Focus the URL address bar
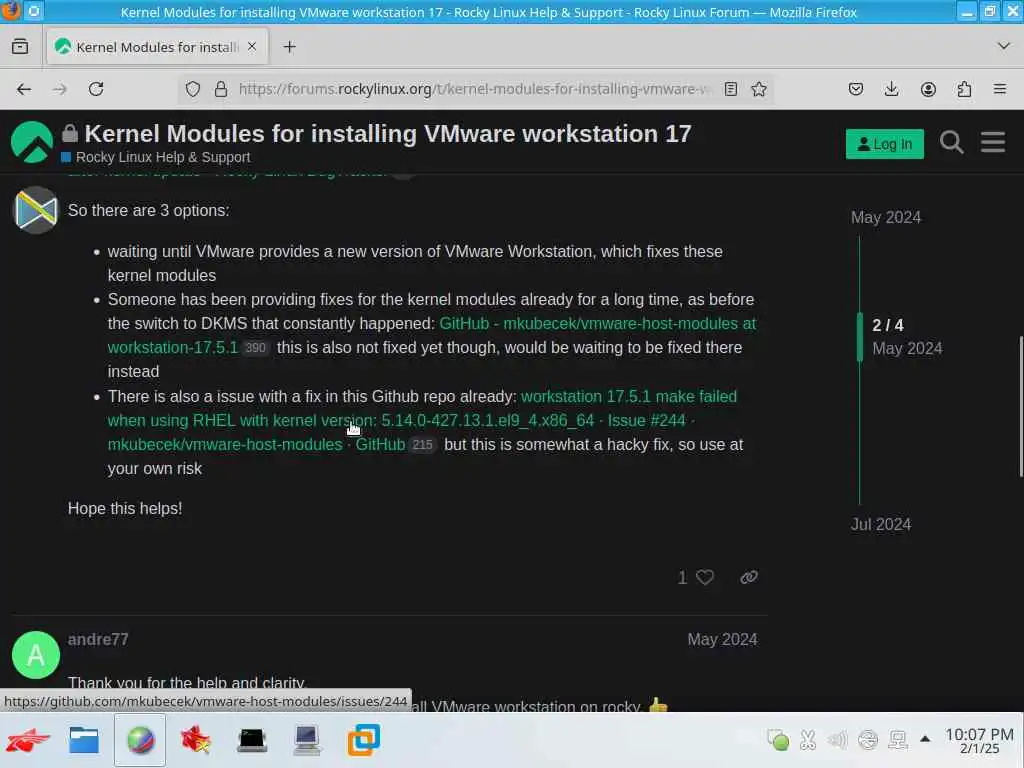Viewport: 1024px width, 768px height. pyautogui.click(x=475, y=89)
